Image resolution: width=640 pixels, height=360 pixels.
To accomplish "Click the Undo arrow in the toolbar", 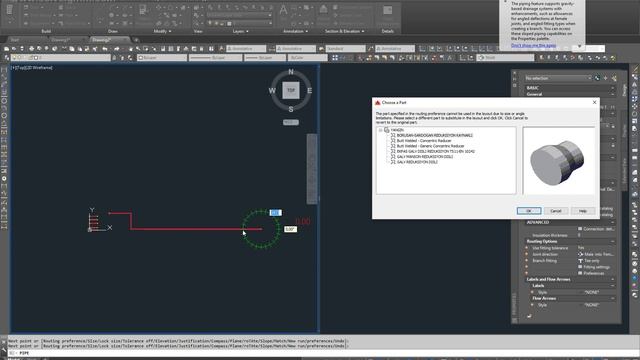I will pyautogui.click(x=105, y=49).
